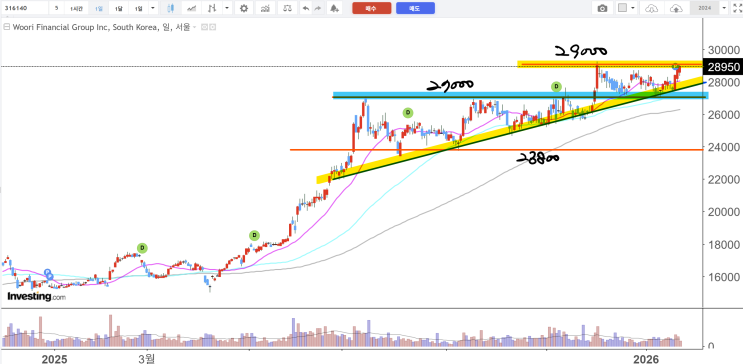Expand the chart layout dropdown arrow
743x364 pixels.
click(x=633, y=8)
